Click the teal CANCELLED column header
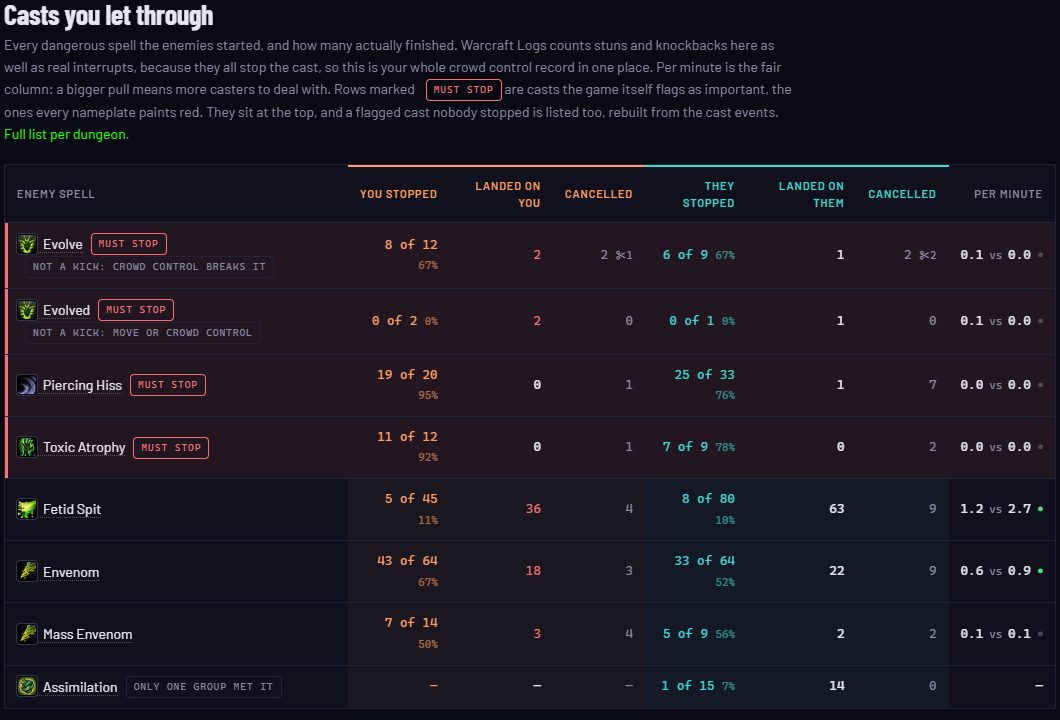 click(x=902, y=194)
